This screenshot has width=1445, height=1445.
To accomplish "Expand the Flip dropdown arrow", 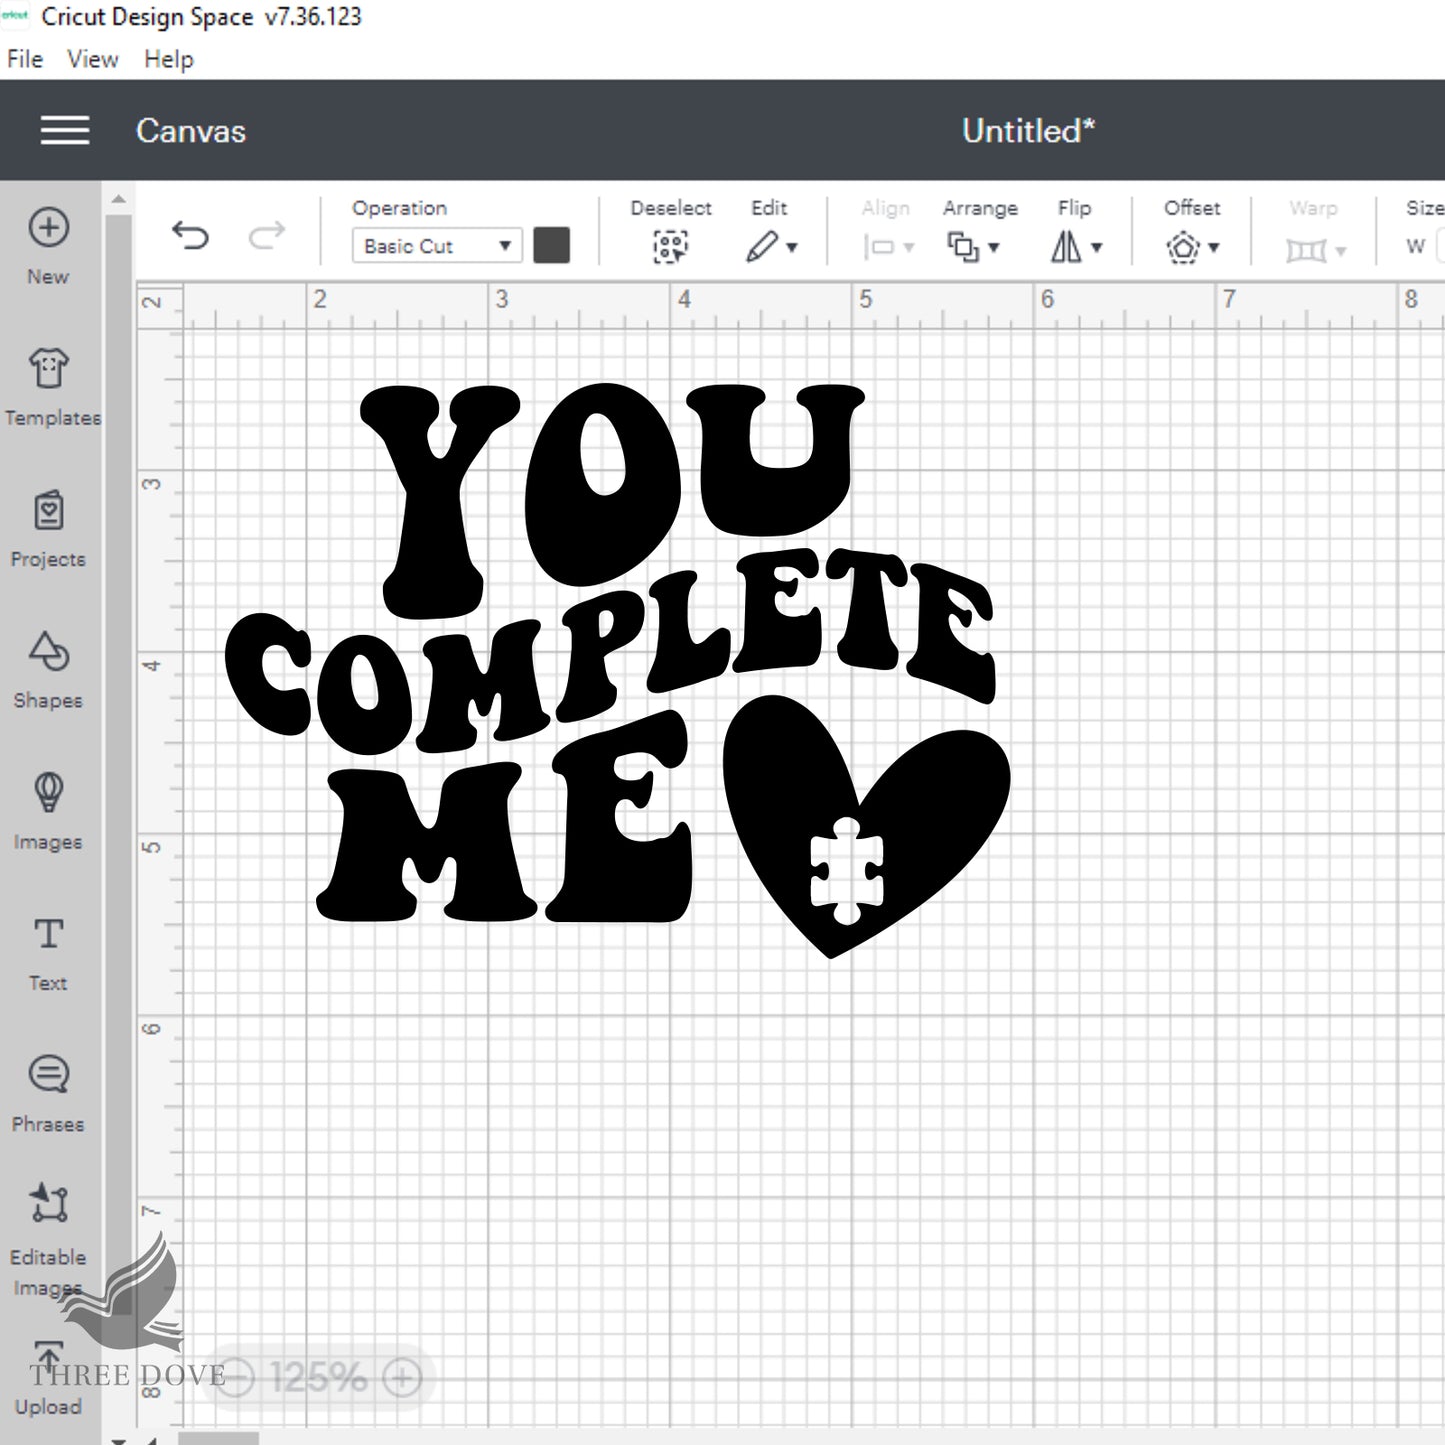I will coord(1097,247).
